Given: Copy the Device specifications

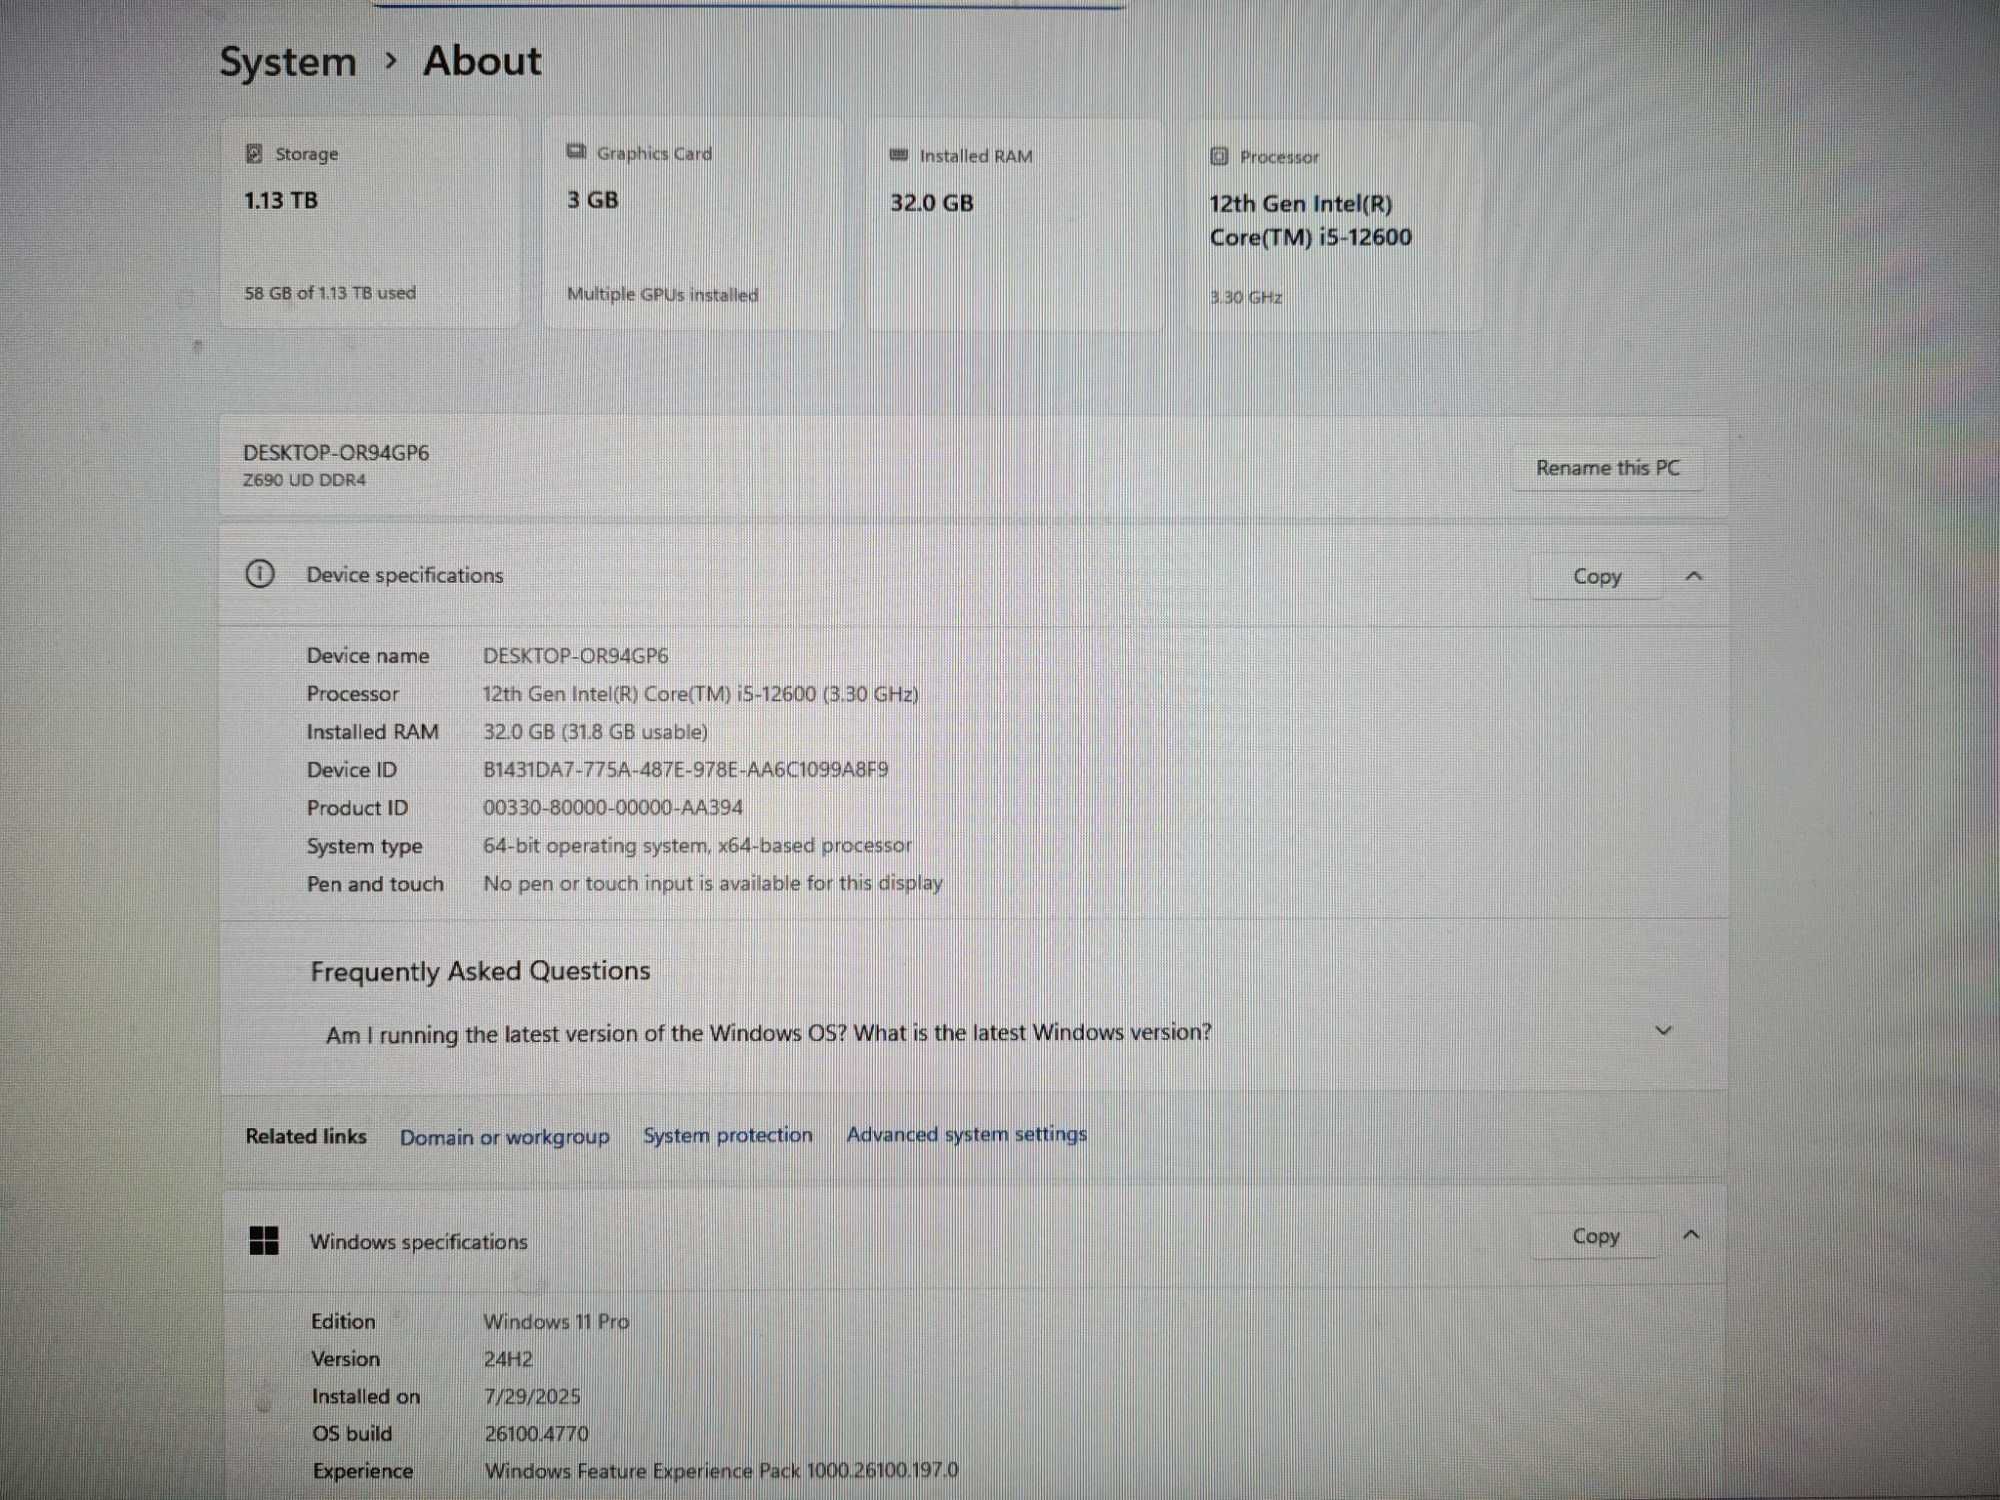Looking at the screenshot, I should click(1597, 576).
